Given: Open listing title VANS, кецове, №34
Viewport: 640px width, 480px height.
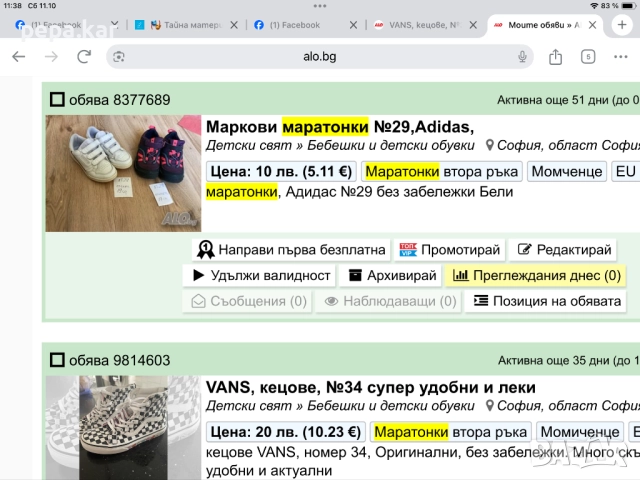Looking at the screenshot, I should [371, 387].
